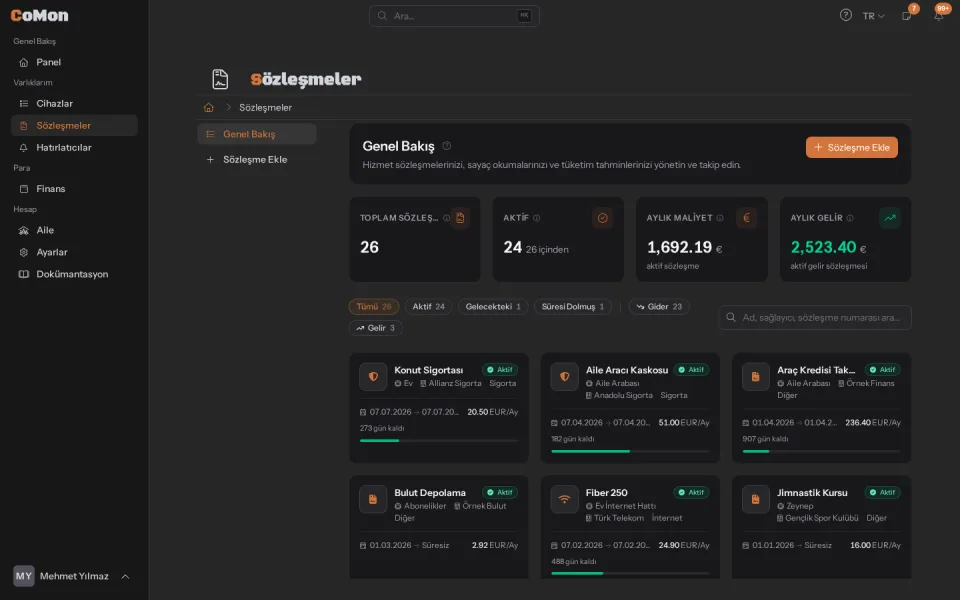960x600 pixels.
Task: Click the Fiber 250 progress bar
Action: (x=630, y=574)
